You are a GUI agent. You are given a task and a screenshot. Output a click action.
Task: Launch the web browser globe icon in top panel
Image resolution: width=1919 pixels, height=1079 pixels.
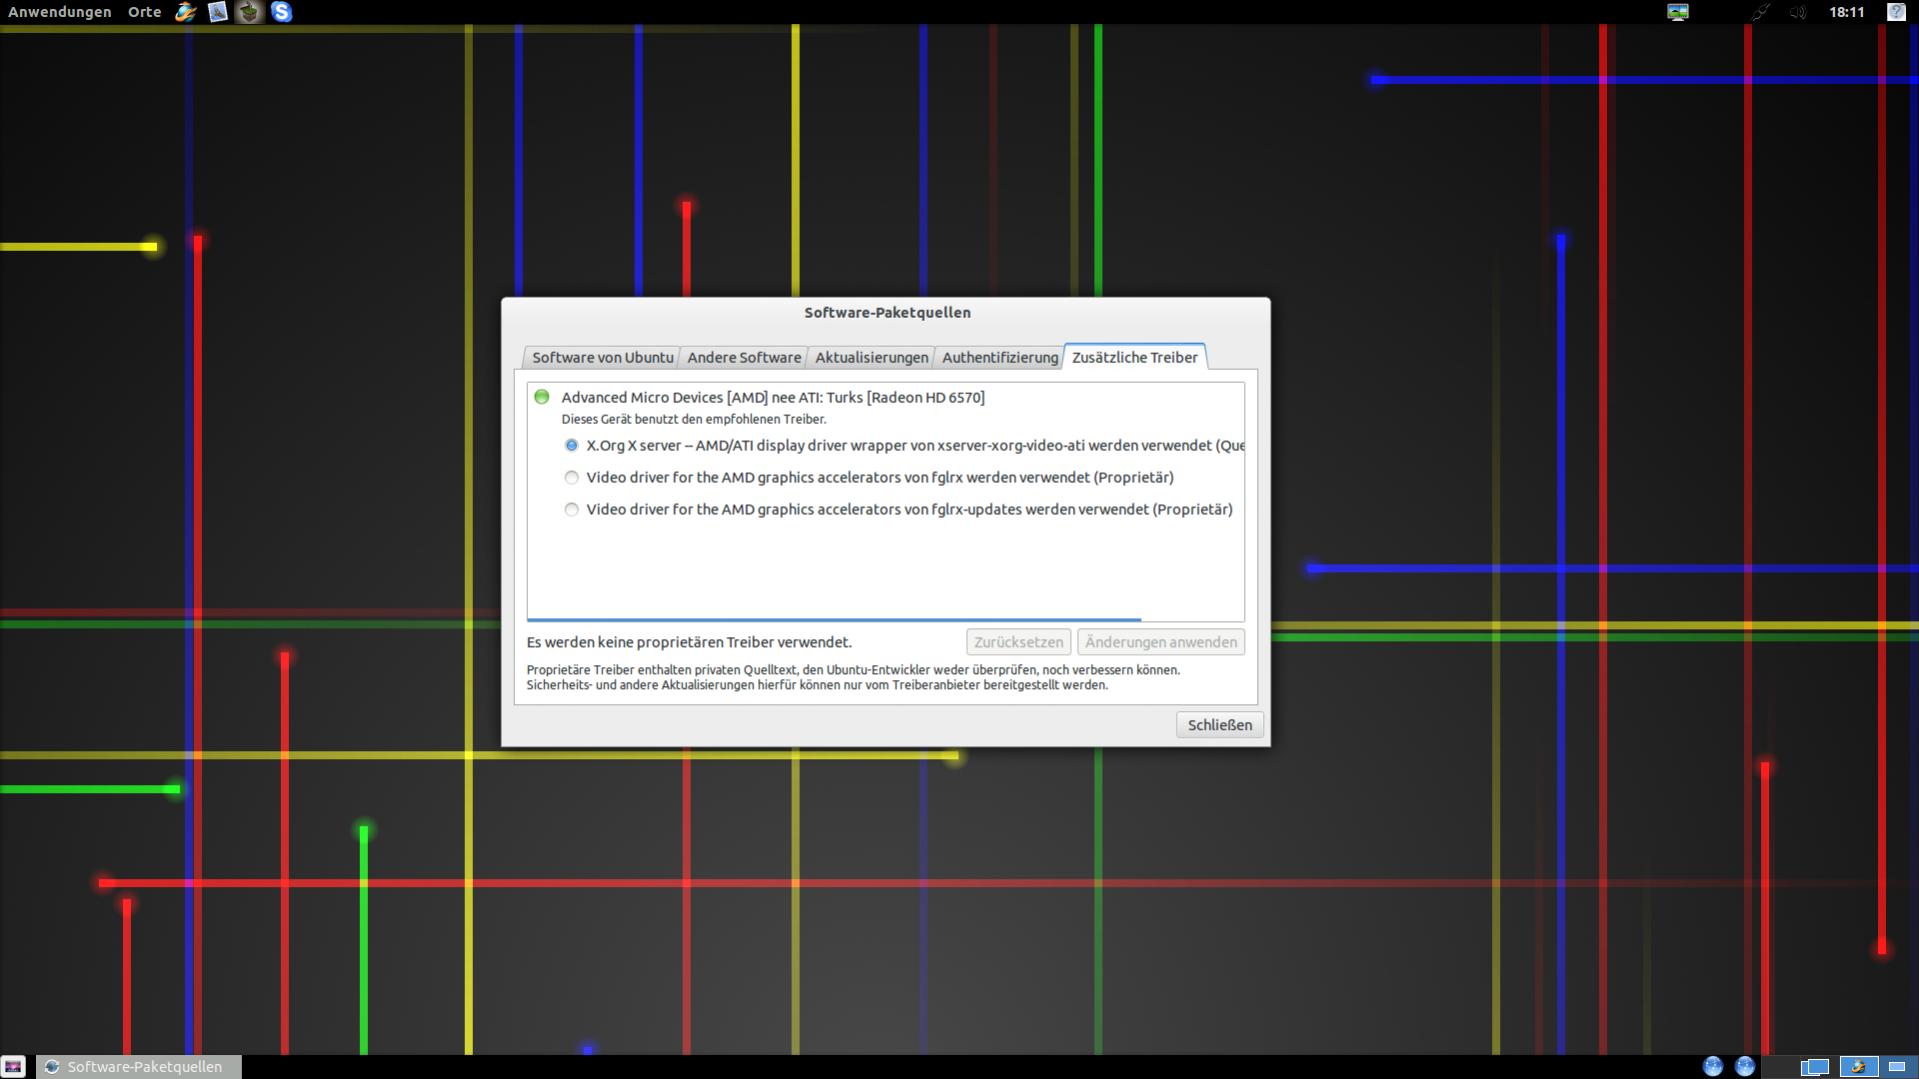click(185, 12)
